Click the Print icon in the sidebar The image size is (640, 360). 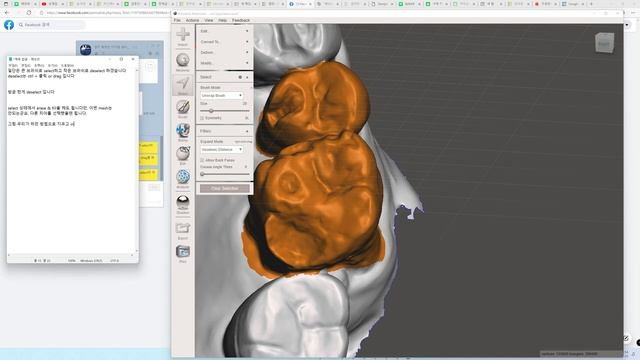click(183, 251)
